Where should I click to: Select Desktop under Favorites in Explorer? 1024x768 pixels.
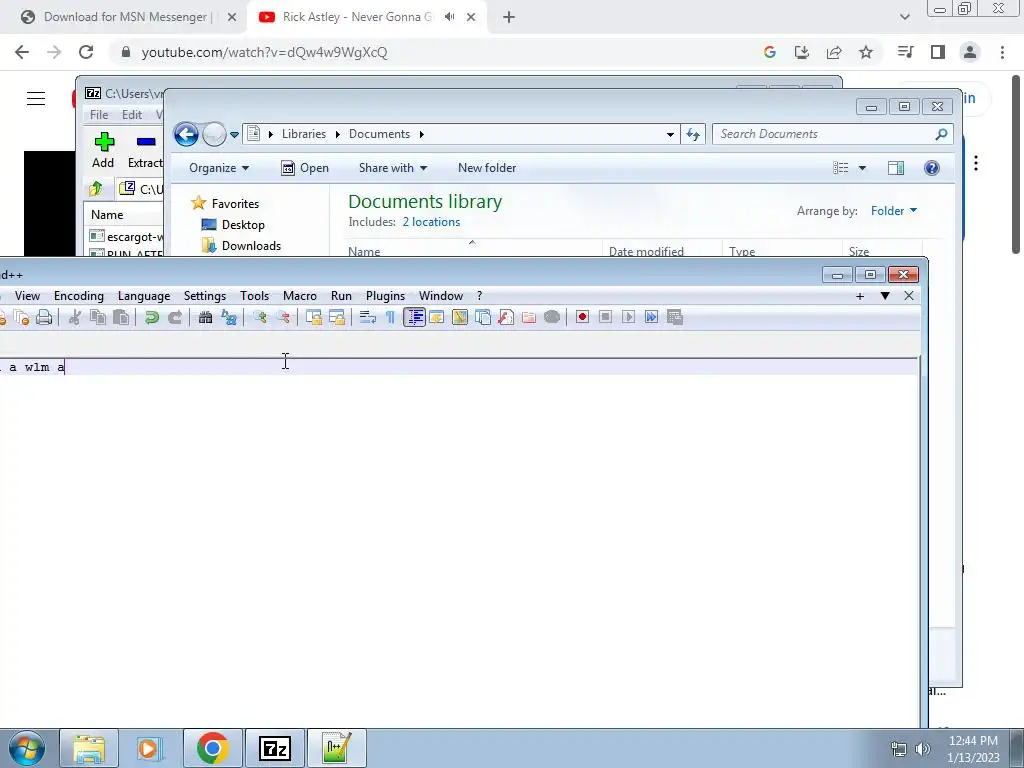pyautogui.click(x=234, y=225)
